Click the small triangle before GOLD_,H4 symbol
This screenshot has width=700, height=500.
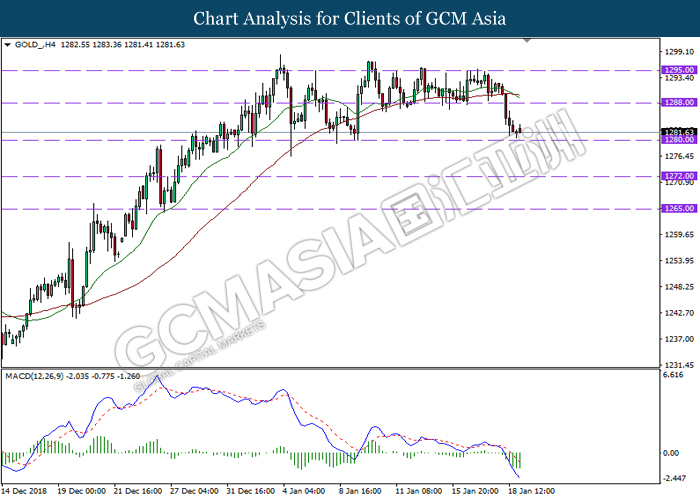pos(7,45)
